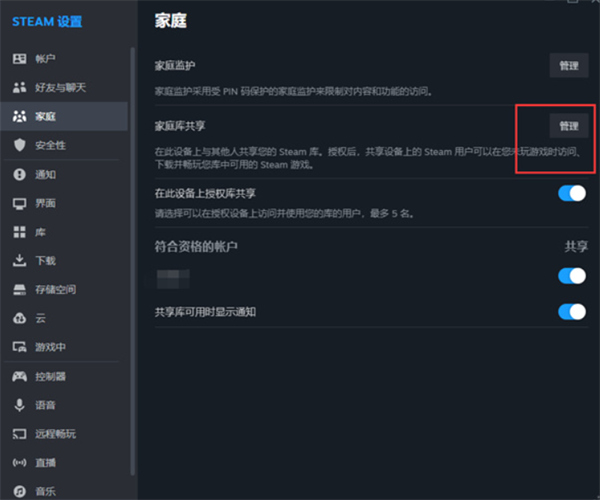Click the 音乐 music note icon
This screenshot has width=600, height=500.
click(20, 491)
